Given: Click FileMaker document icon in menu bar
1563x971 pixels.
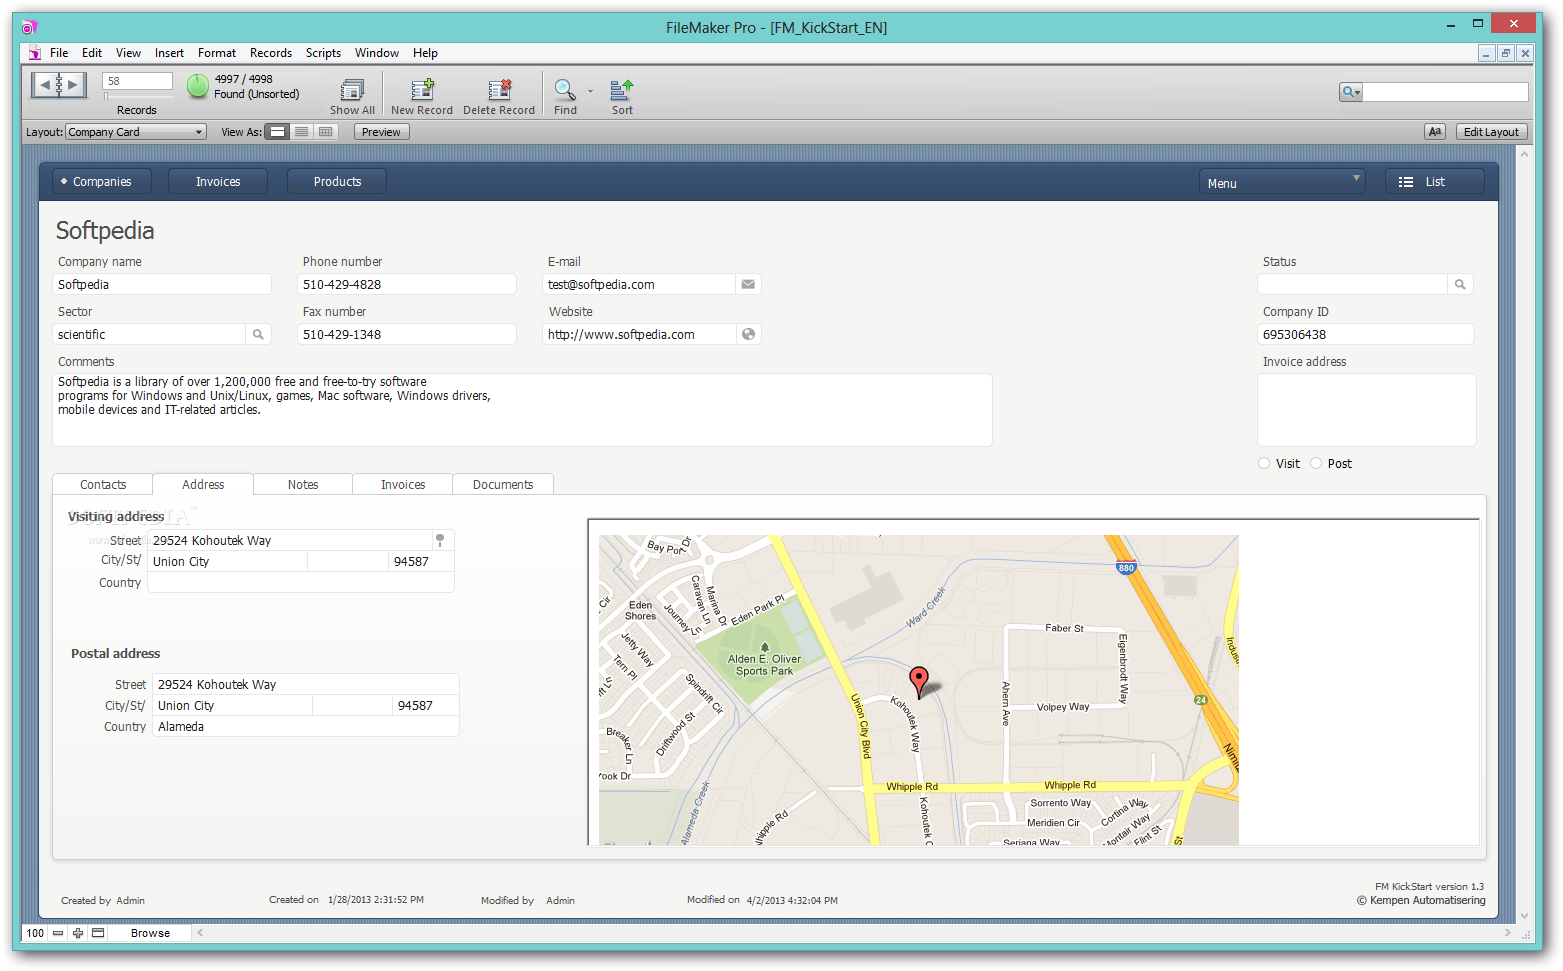Looking at the screenshot, I should coord(34,53).
